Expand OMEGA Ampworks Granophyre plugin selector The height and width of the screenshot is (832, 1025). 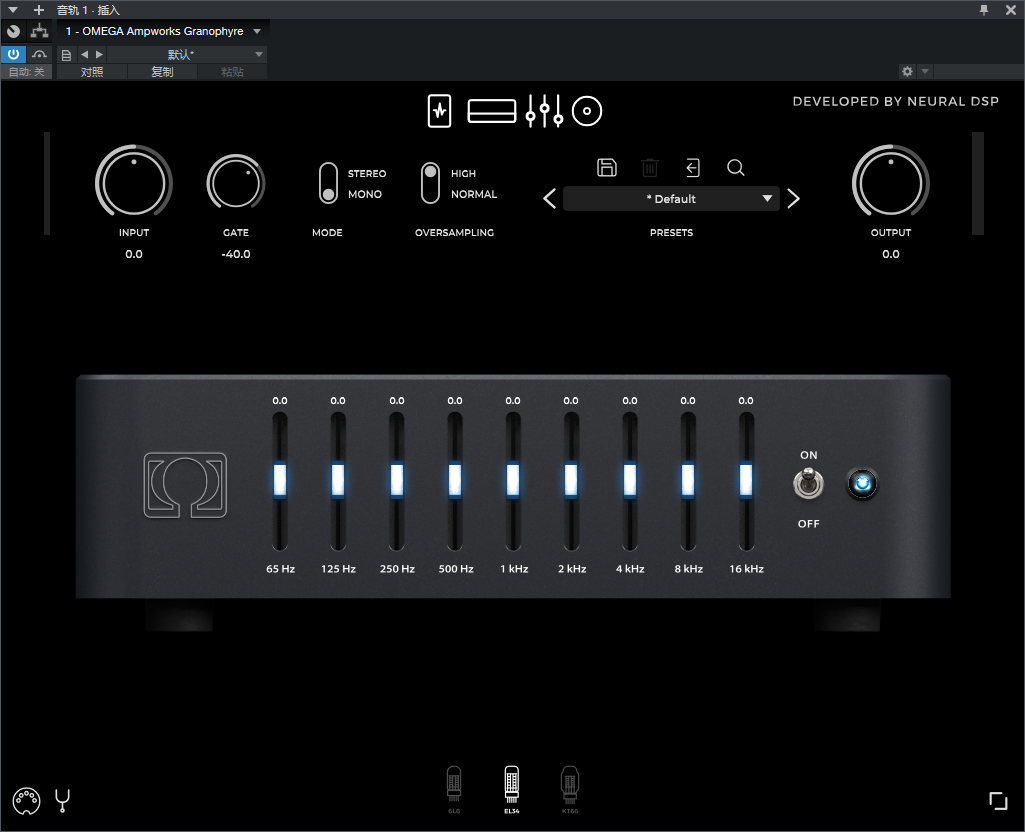pos(163,31)
